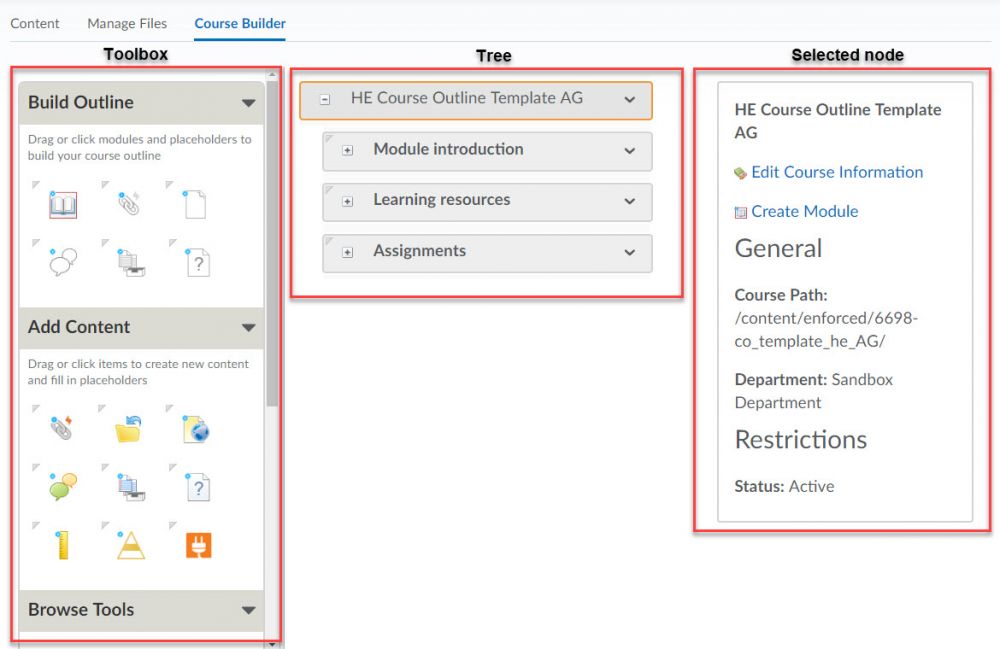Image resolution: width=1000 pixels, height=649 pixels.
Task: Create a grade item using the yellow ruler icon
Action: tap(62, 545)
